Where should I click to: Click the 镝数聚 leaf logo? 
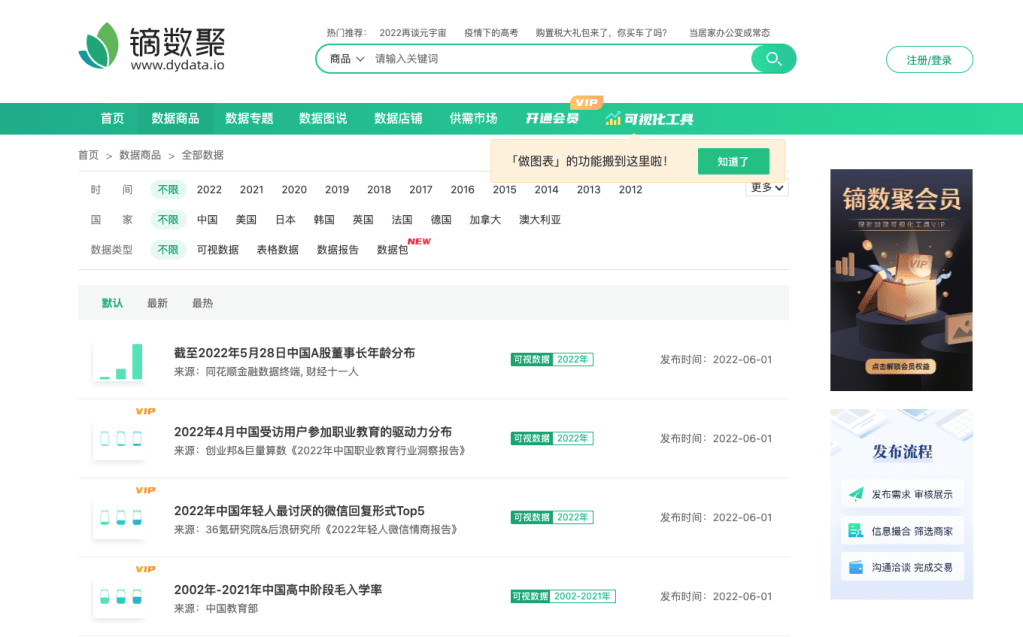(98, 46)
